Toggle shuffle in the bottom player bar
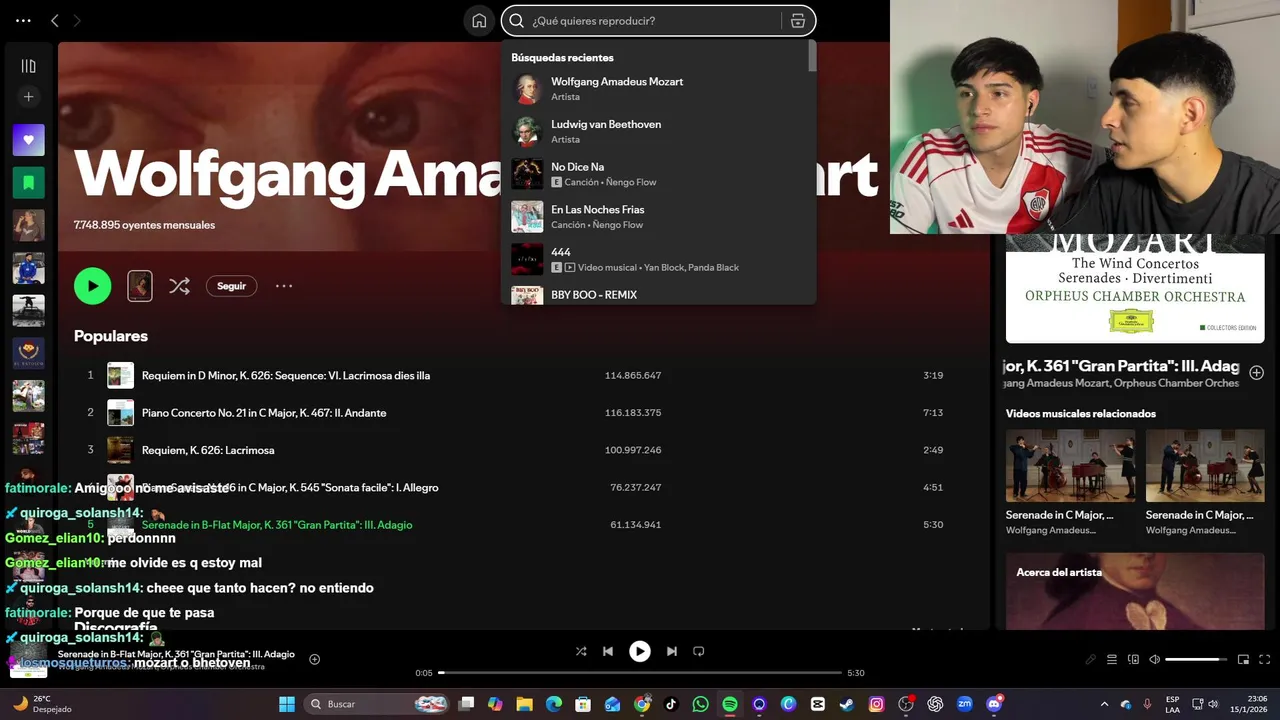Screen dimensions: 1280x720 click(581, 651)
